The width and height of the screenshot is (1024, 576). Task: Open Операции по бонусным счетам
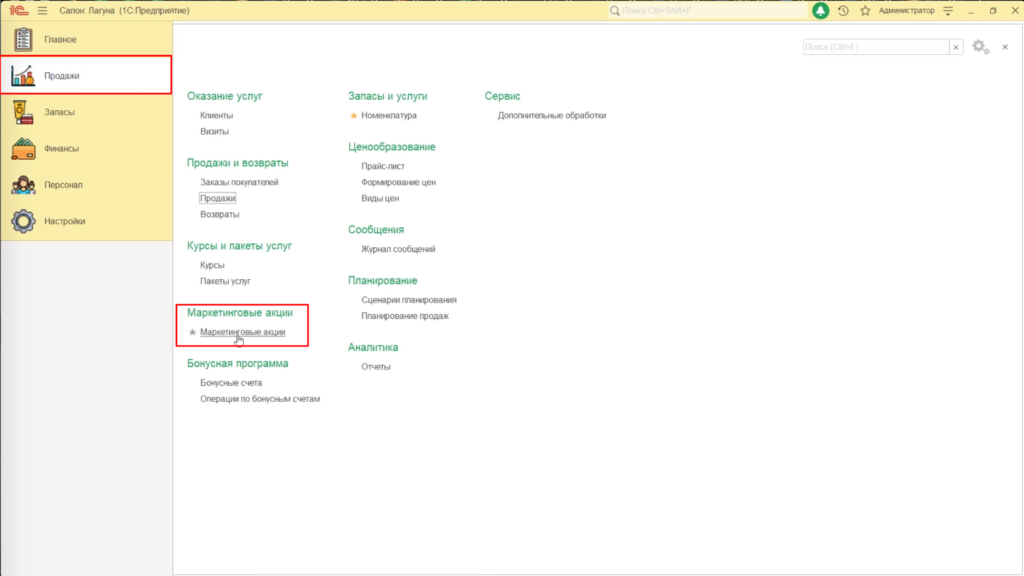260,398
